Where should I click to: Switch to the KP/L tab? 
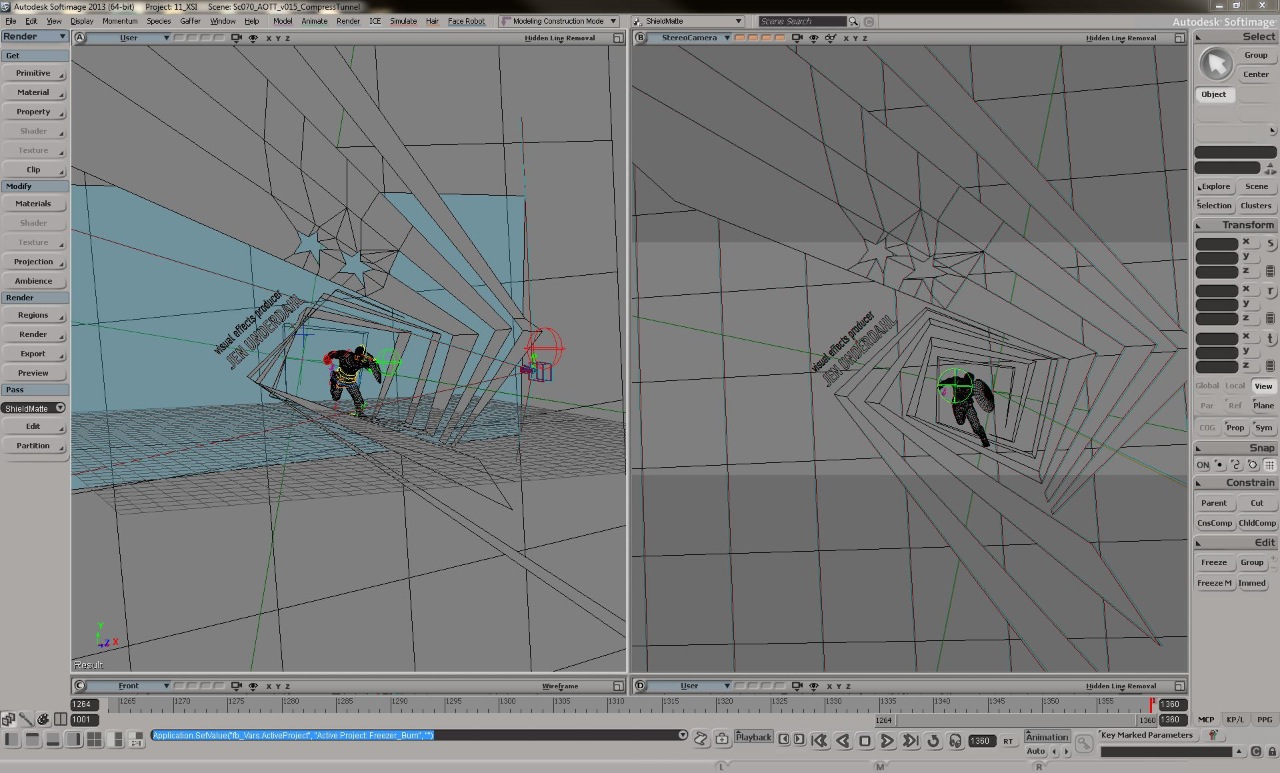1235,719
